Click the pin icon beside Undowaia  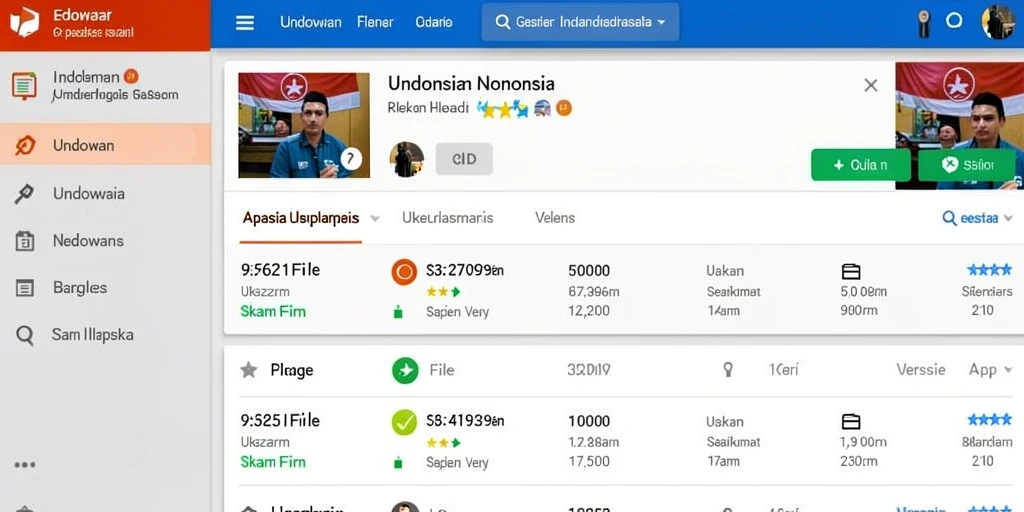click(24, 194)
